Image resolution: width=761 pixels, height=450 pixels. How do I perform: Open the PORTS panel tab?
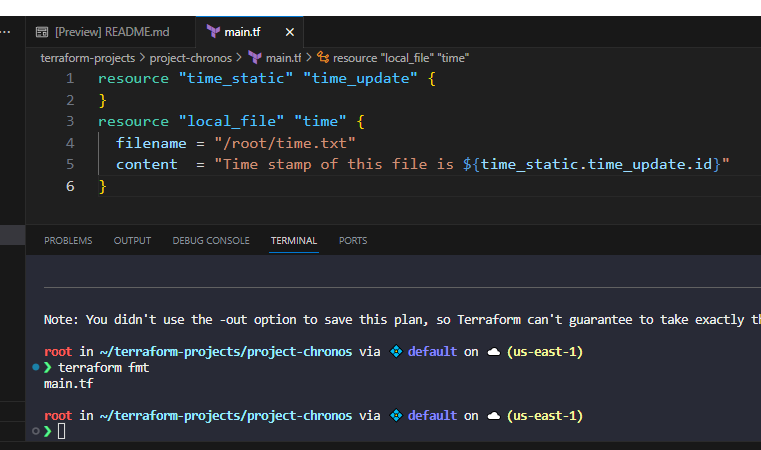click(352, 241)
